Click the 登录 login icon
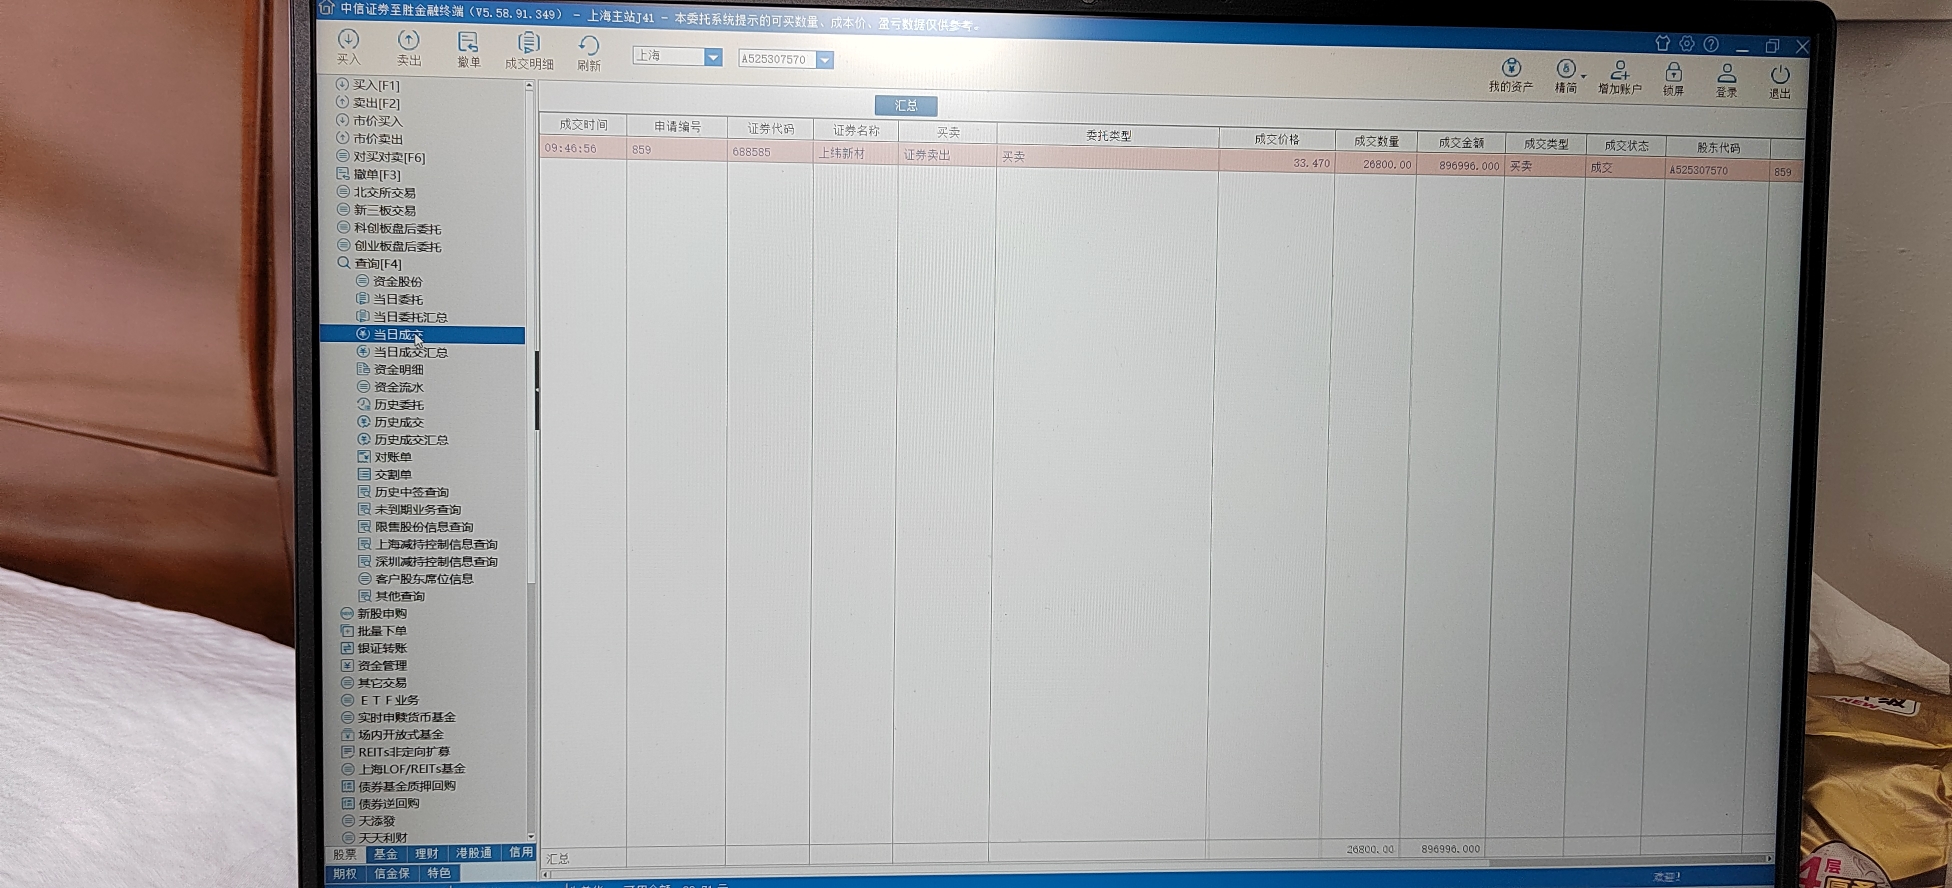 (1727, 80)
